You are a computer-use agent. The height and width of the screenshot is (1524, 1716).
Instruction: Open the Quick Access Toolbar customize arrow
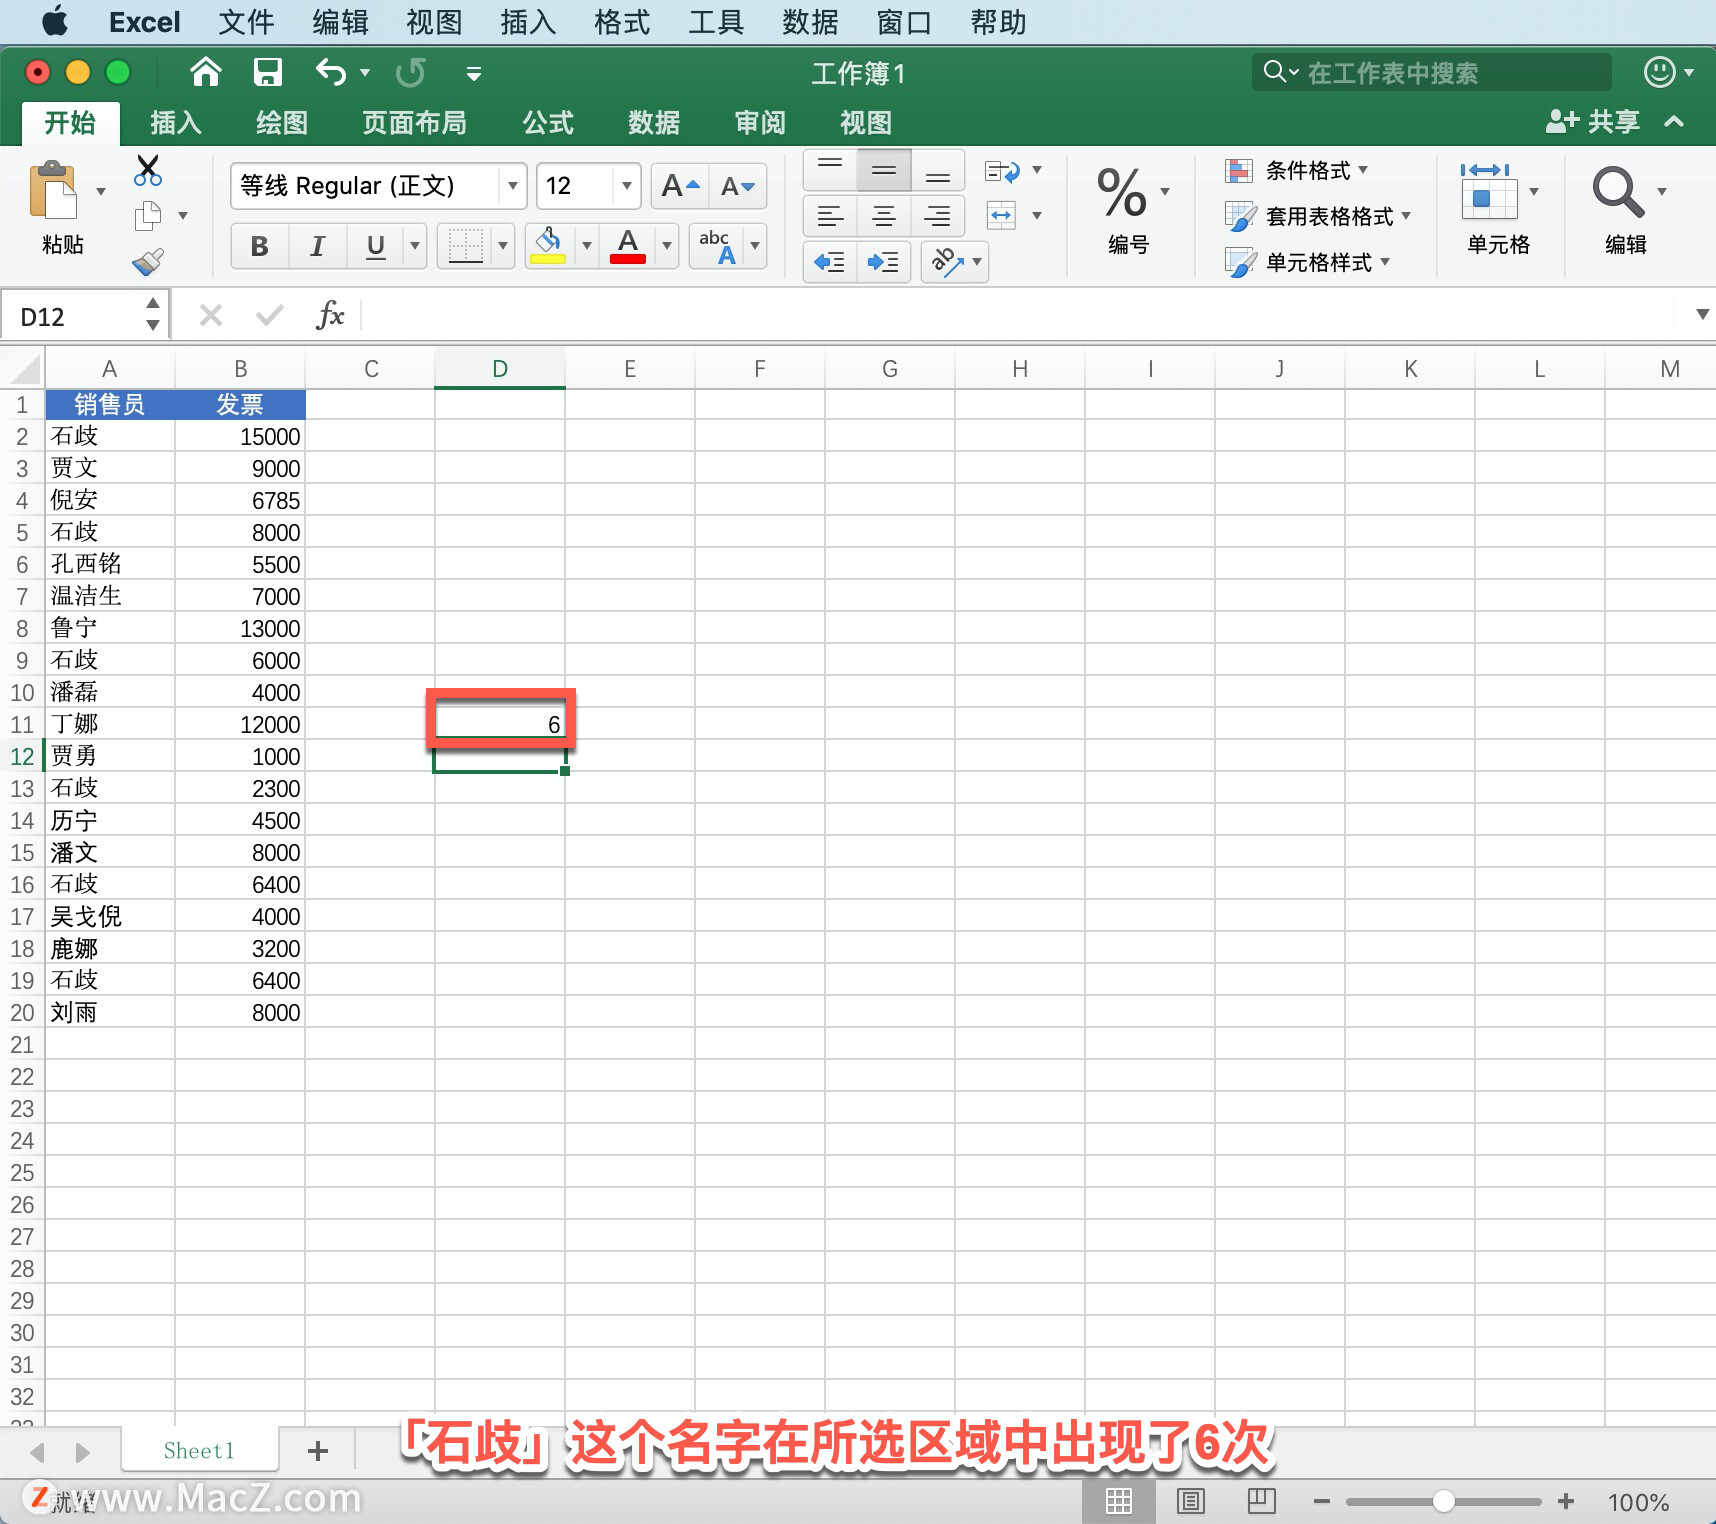point(474,73)
